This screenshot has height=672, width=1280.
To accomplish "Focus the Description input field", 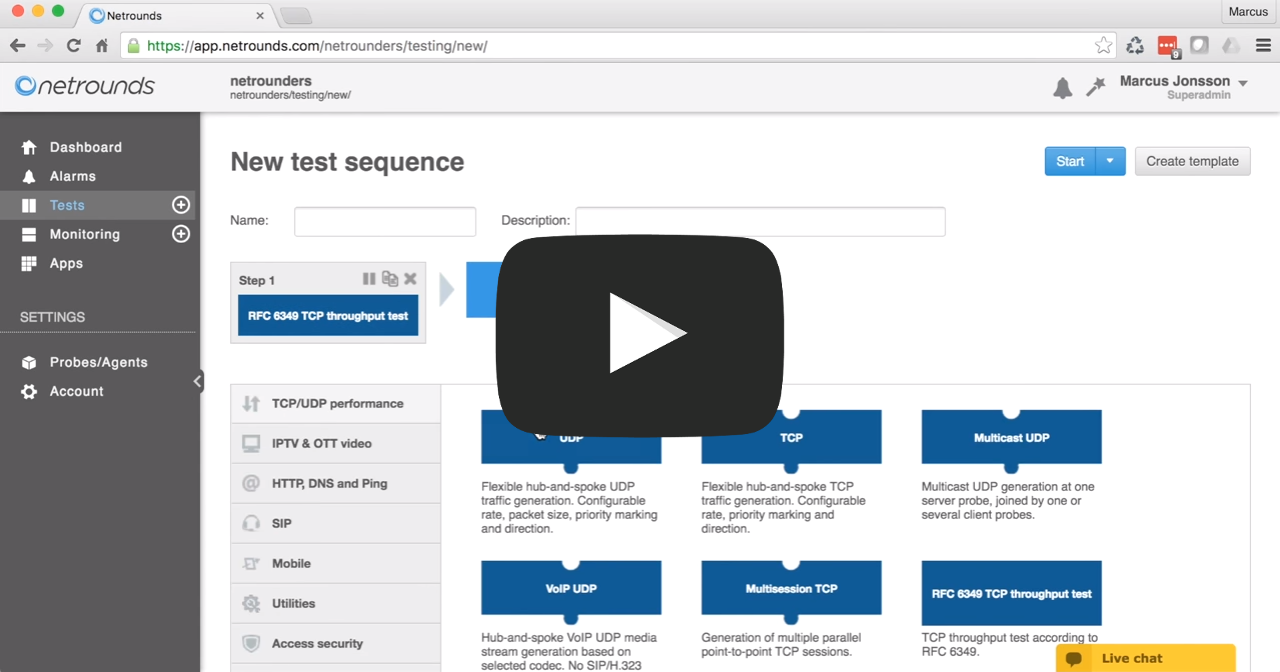I will (x=760, y=222).
